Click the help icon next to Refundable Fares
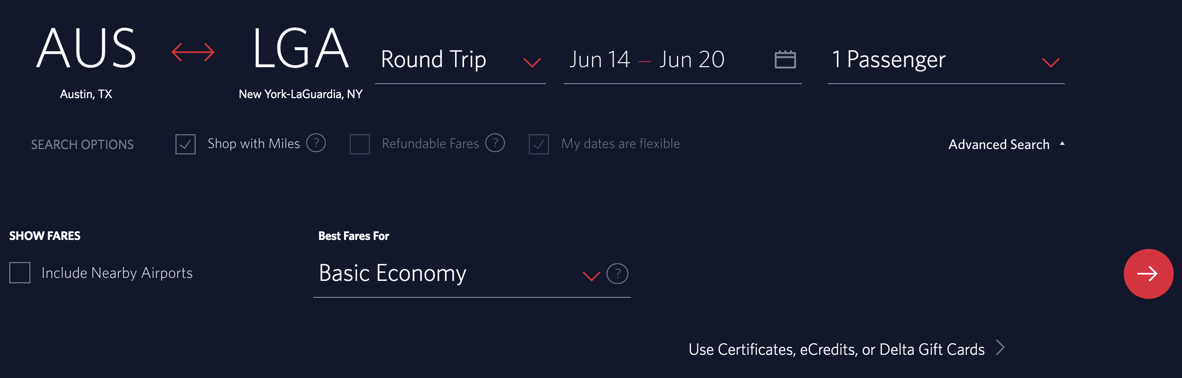 [x=495, y=143]
